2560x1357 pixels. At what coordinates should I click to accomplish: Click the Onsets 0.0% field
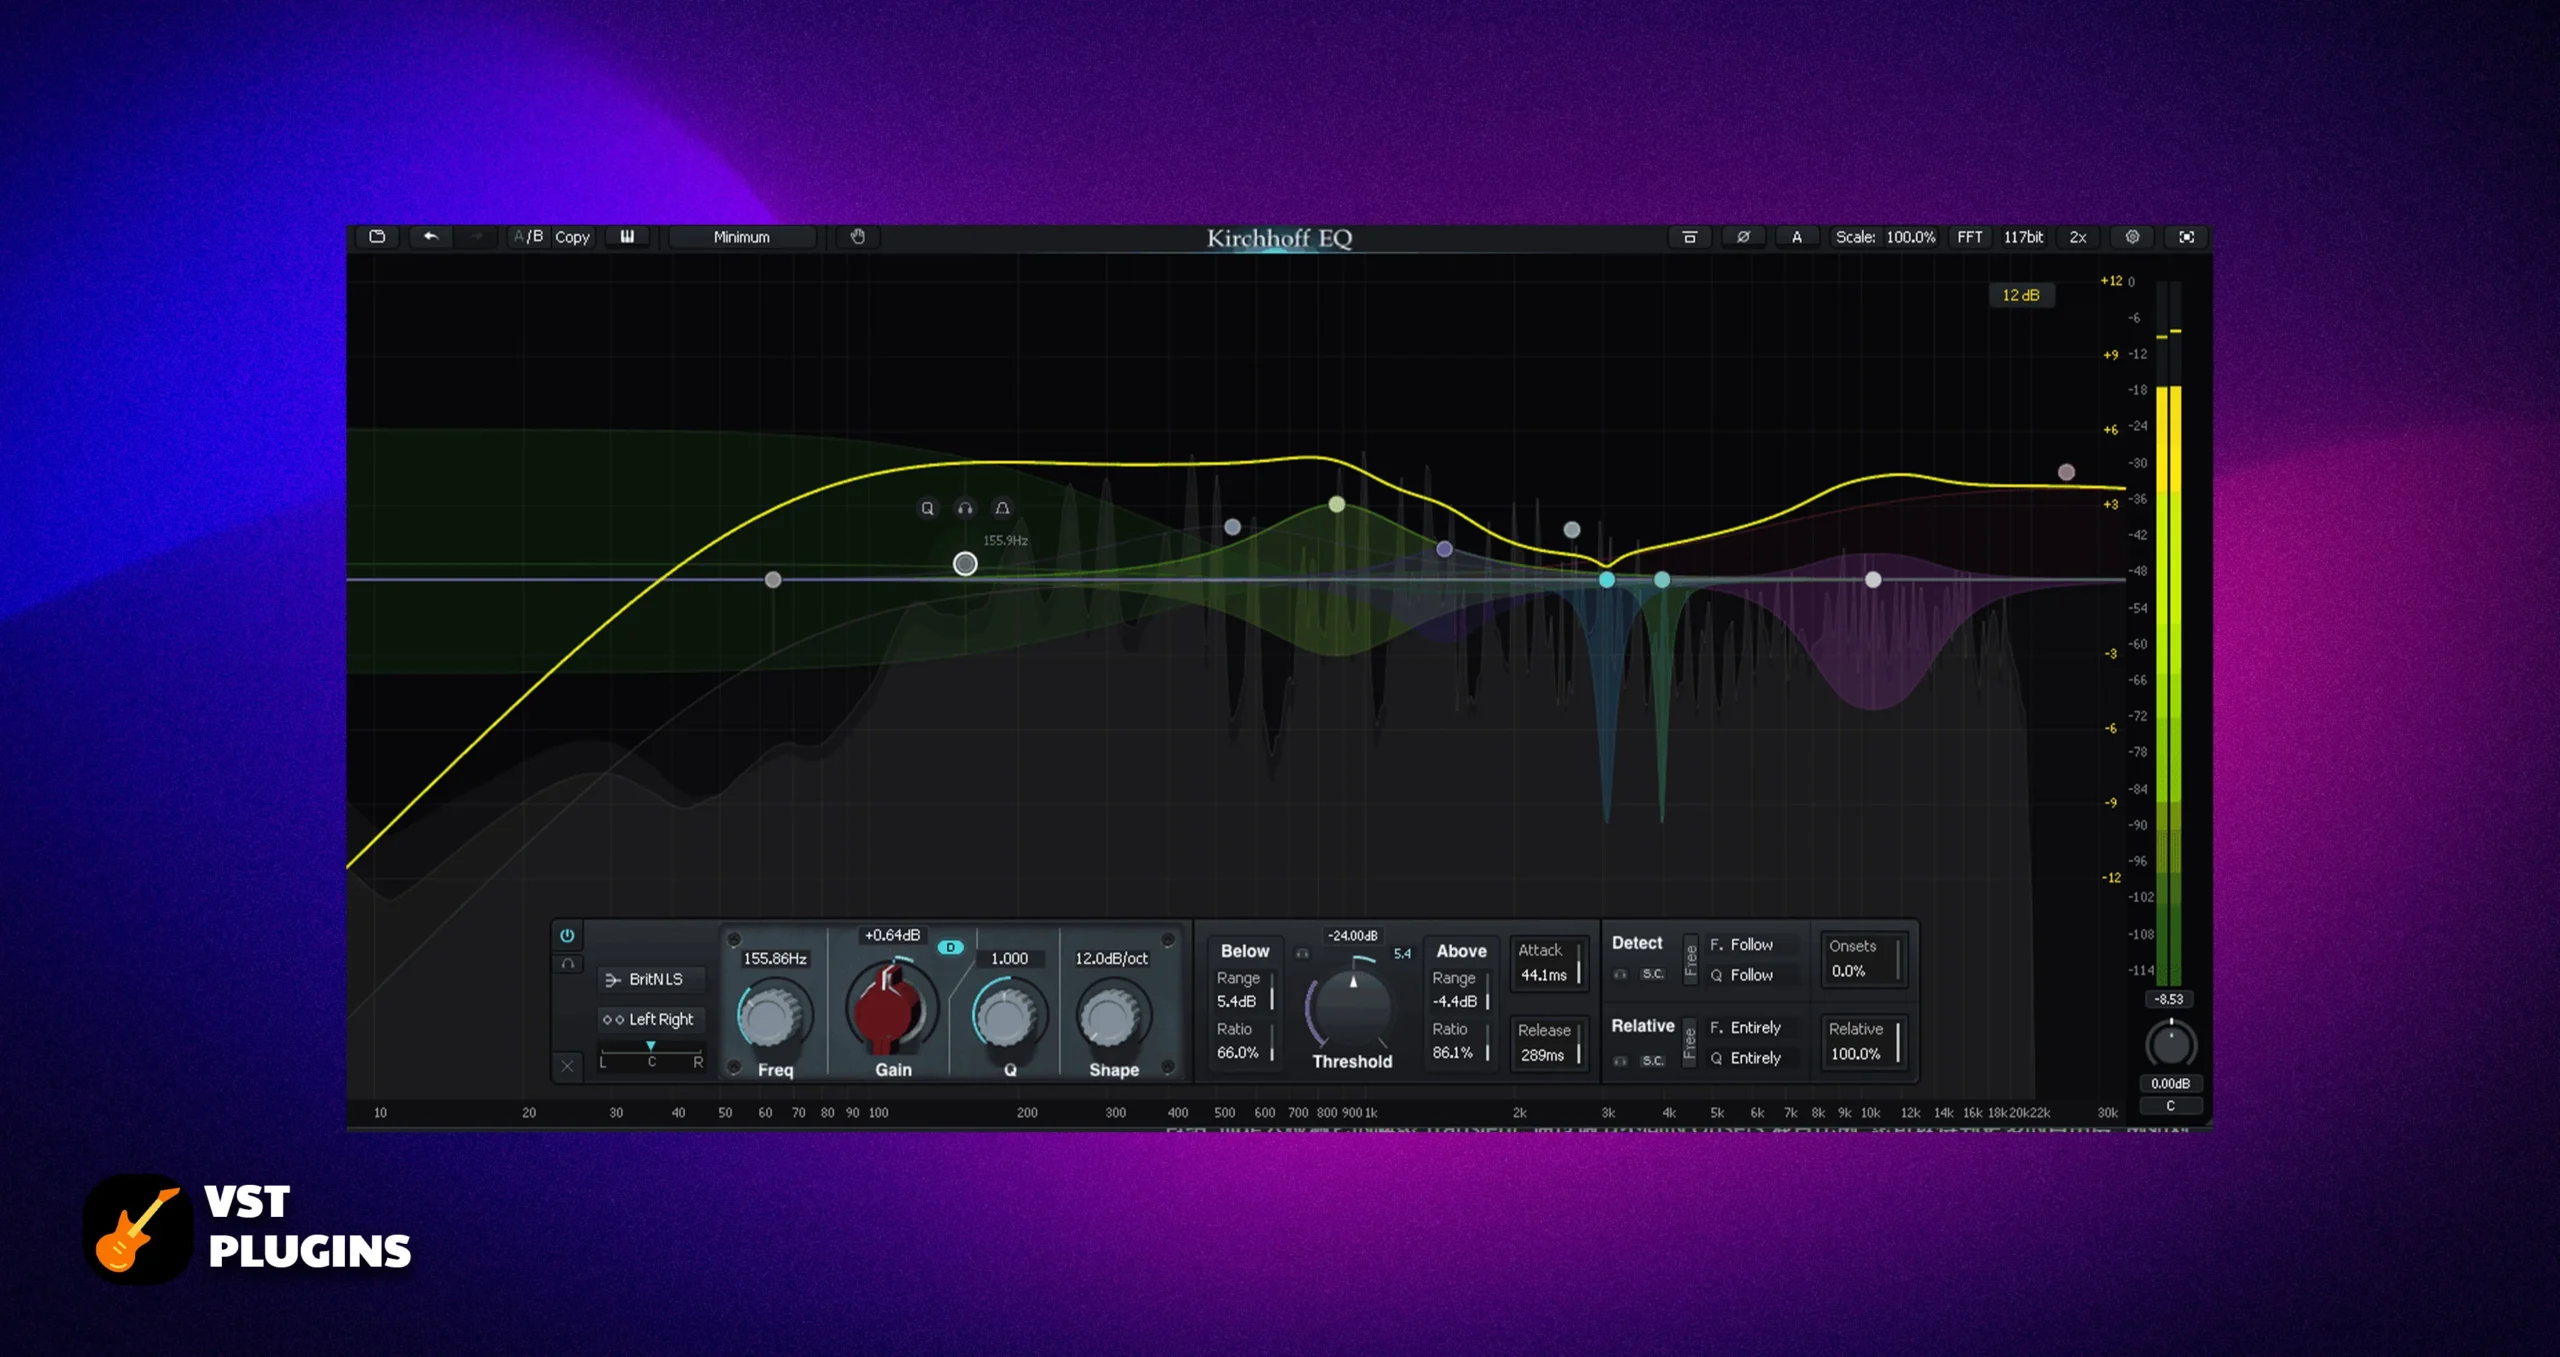point(1864,958)
